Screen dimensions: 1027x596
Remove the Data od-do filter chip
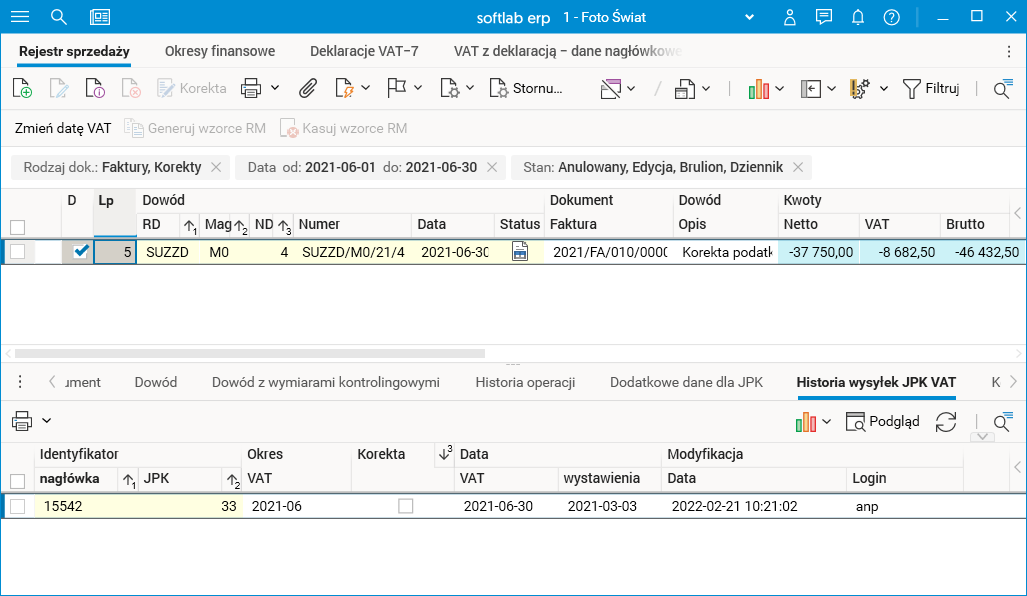[x=492, y=168]
